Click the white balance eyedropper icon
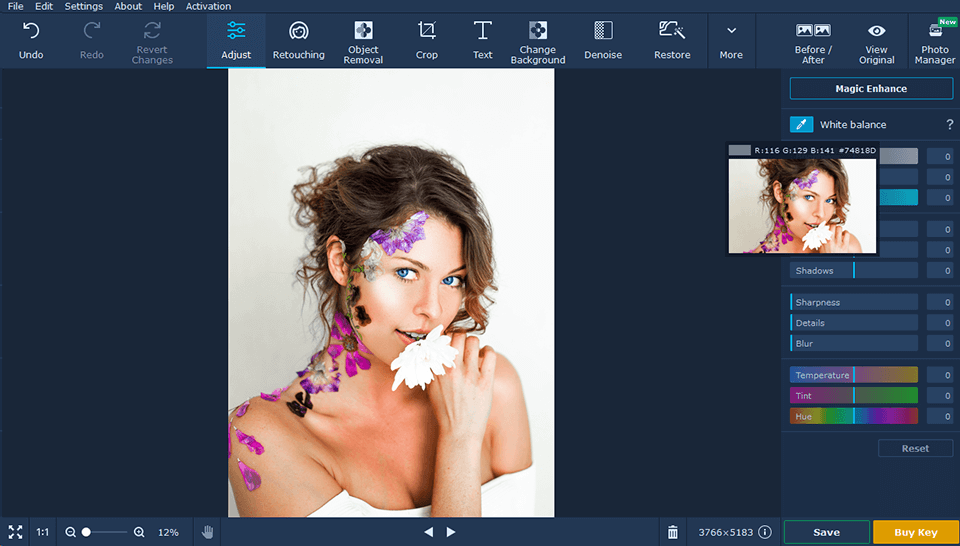Image resolution: width=960 pixels, height=546 pixels. (801, 125)
